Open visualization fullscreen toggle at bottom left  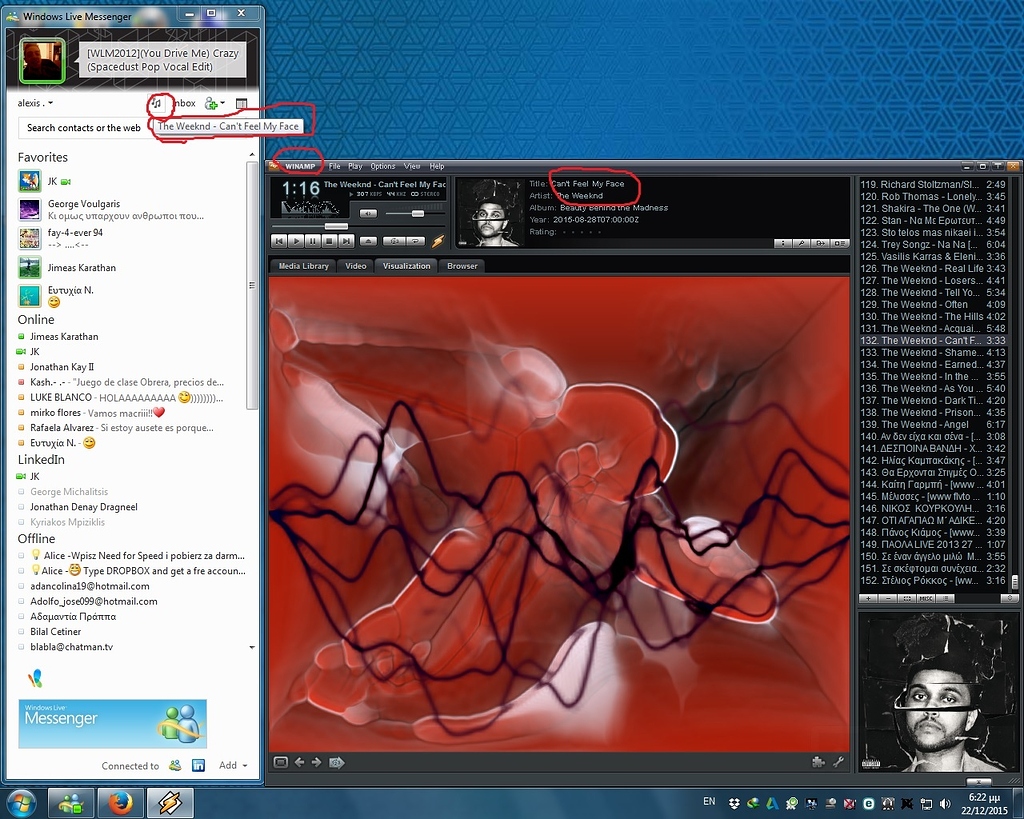pyautogui.click(x=281, y=762)
